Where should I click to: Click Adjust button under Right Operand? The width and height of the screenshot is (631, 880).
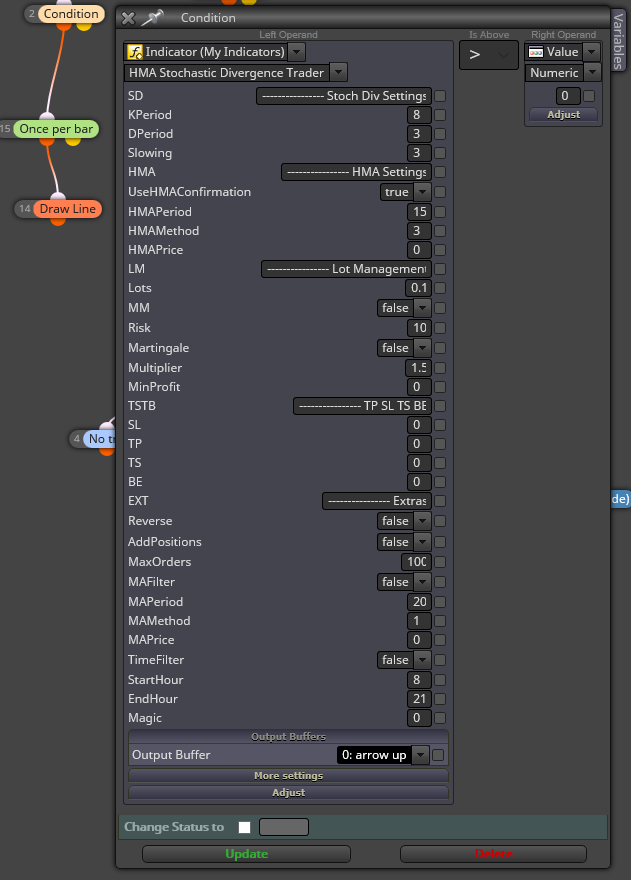coord(564,114)
